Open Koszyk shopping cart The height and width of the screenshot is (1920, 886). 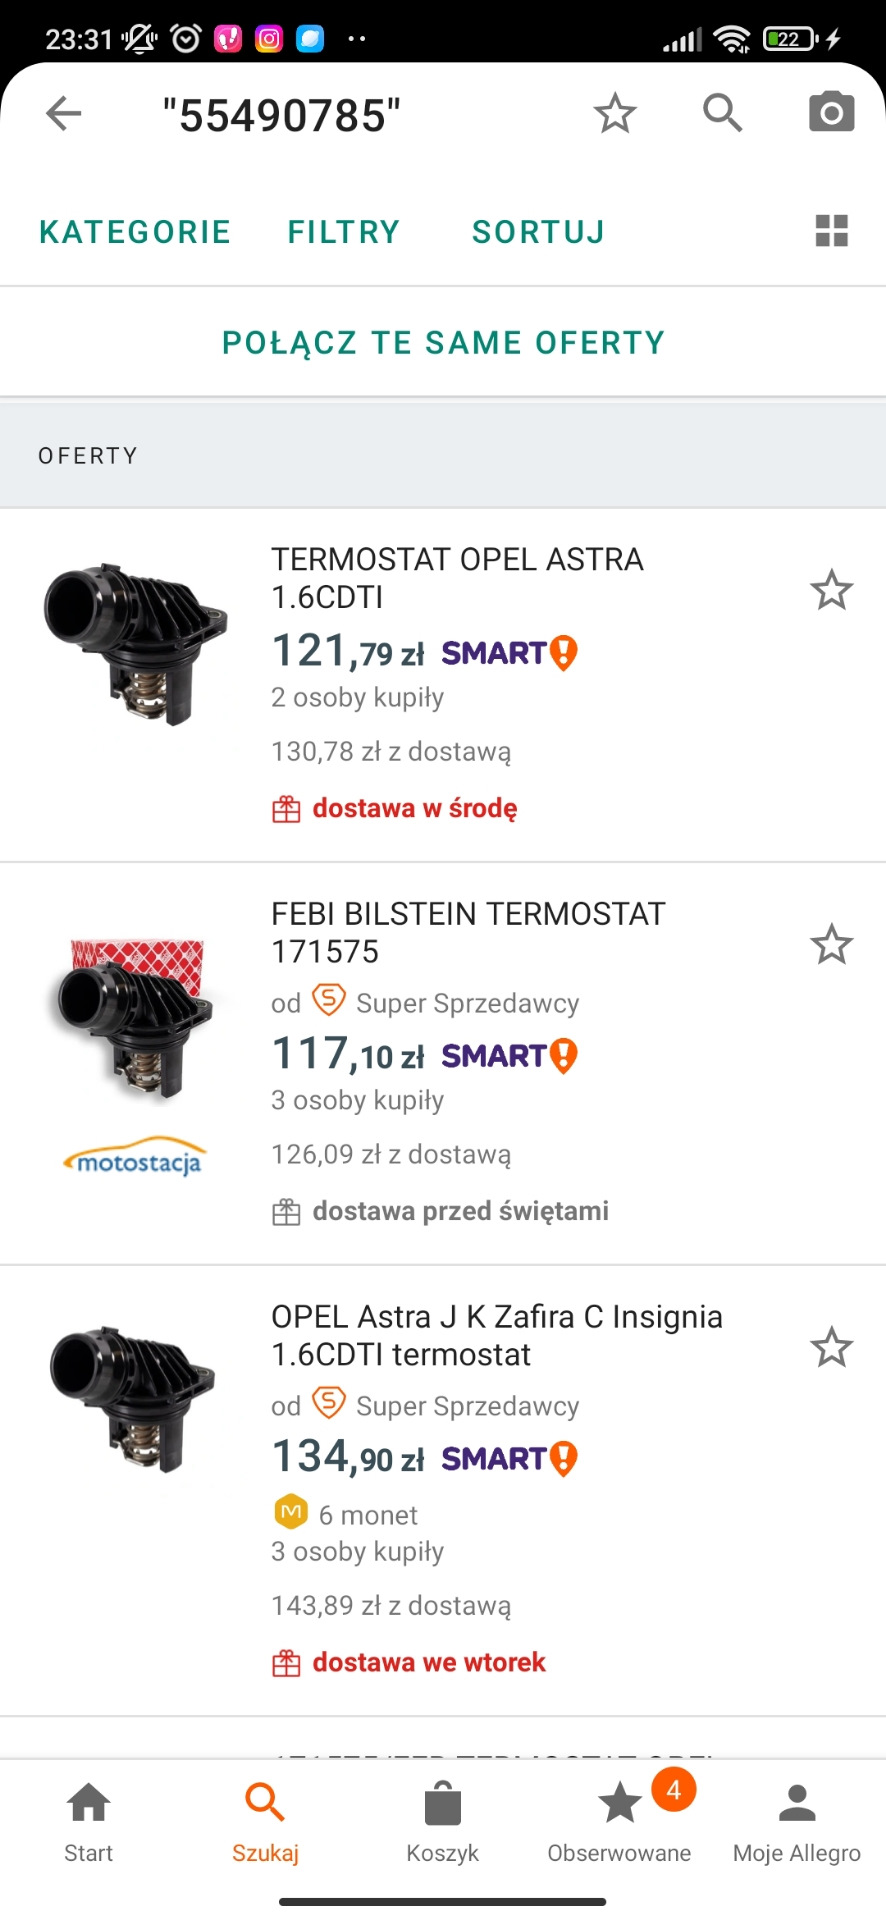442,1822
